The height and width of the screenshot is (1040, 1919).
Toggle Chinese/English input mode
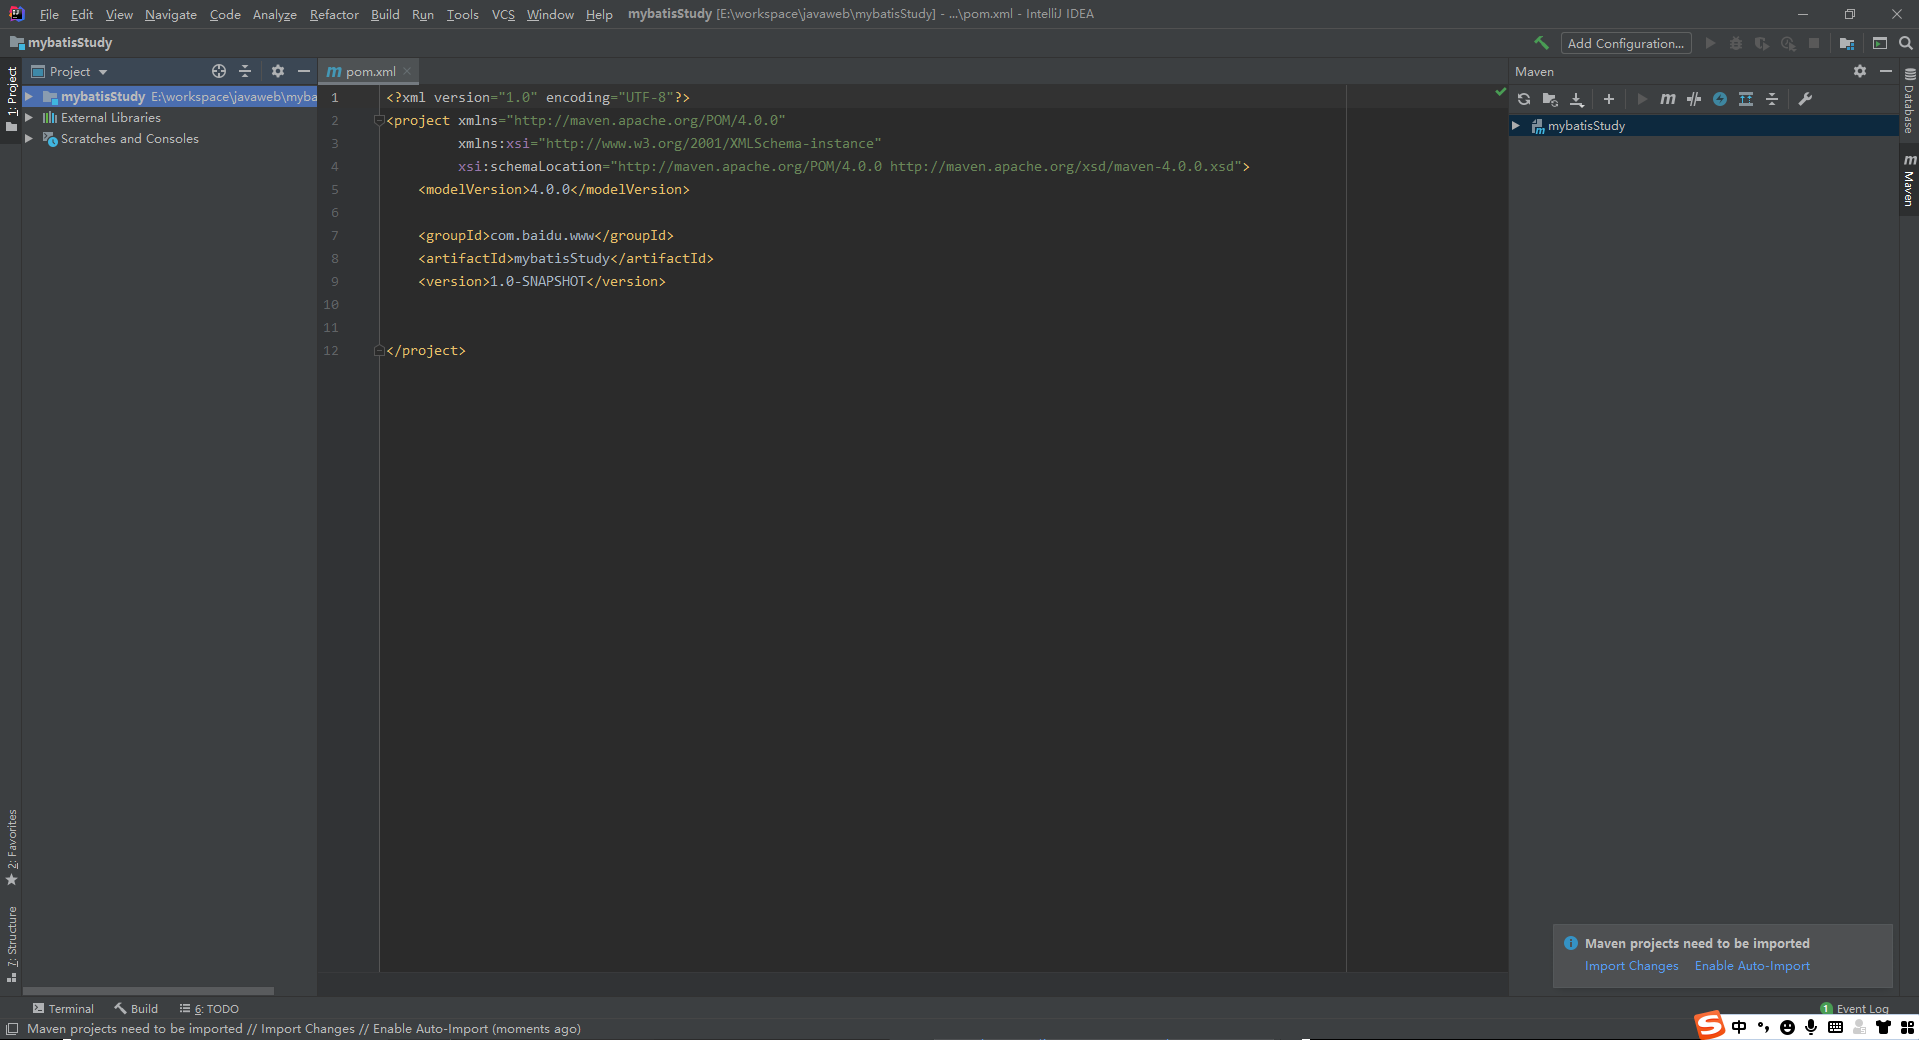click(x=1739, y=1027)
